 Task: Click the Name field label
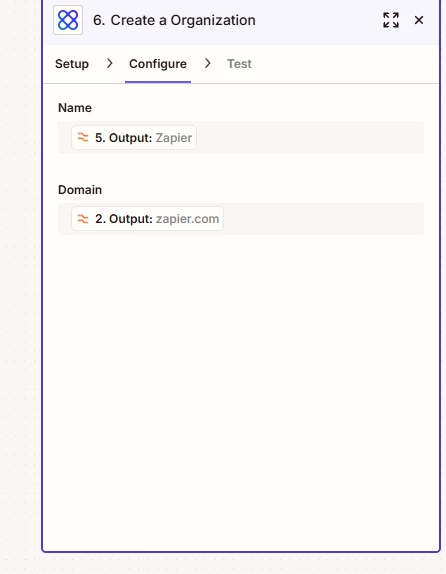(x=75, y=108)
